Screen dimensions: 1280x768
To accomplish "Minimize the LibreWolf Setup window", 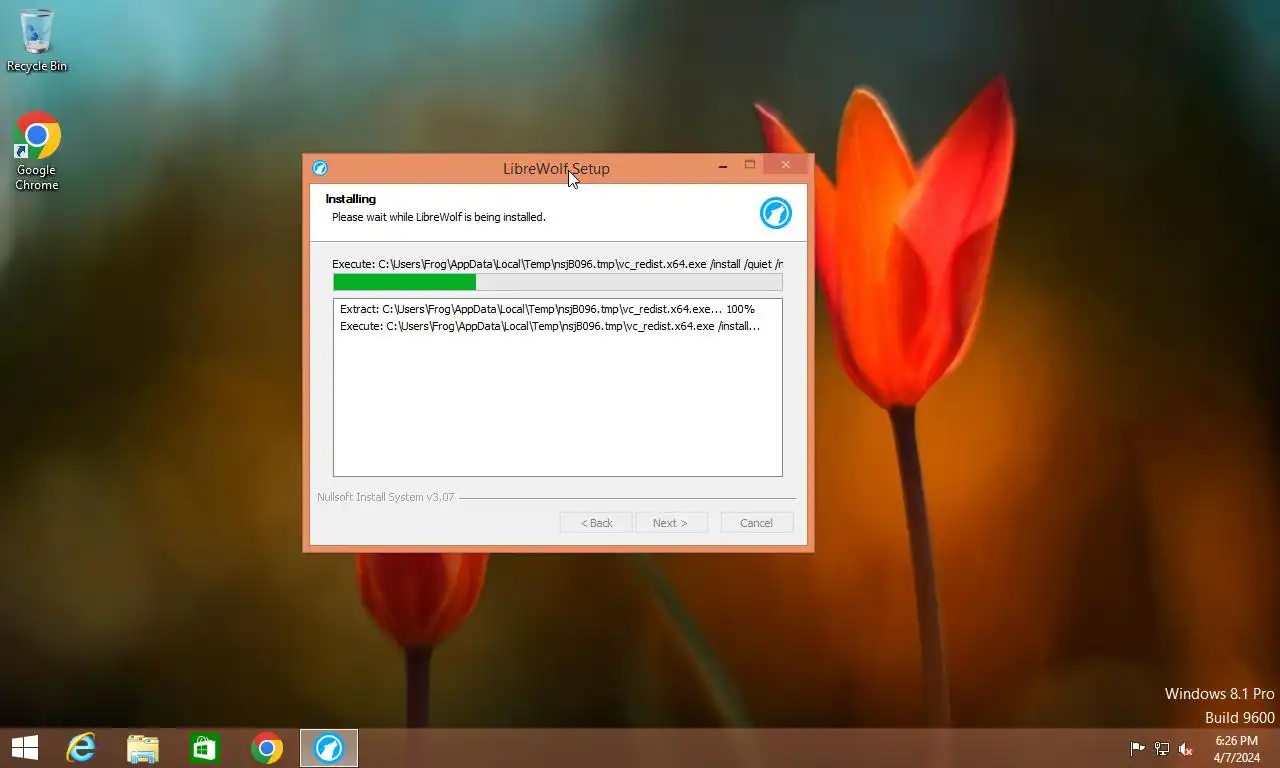I will click(x=722, y=166).
